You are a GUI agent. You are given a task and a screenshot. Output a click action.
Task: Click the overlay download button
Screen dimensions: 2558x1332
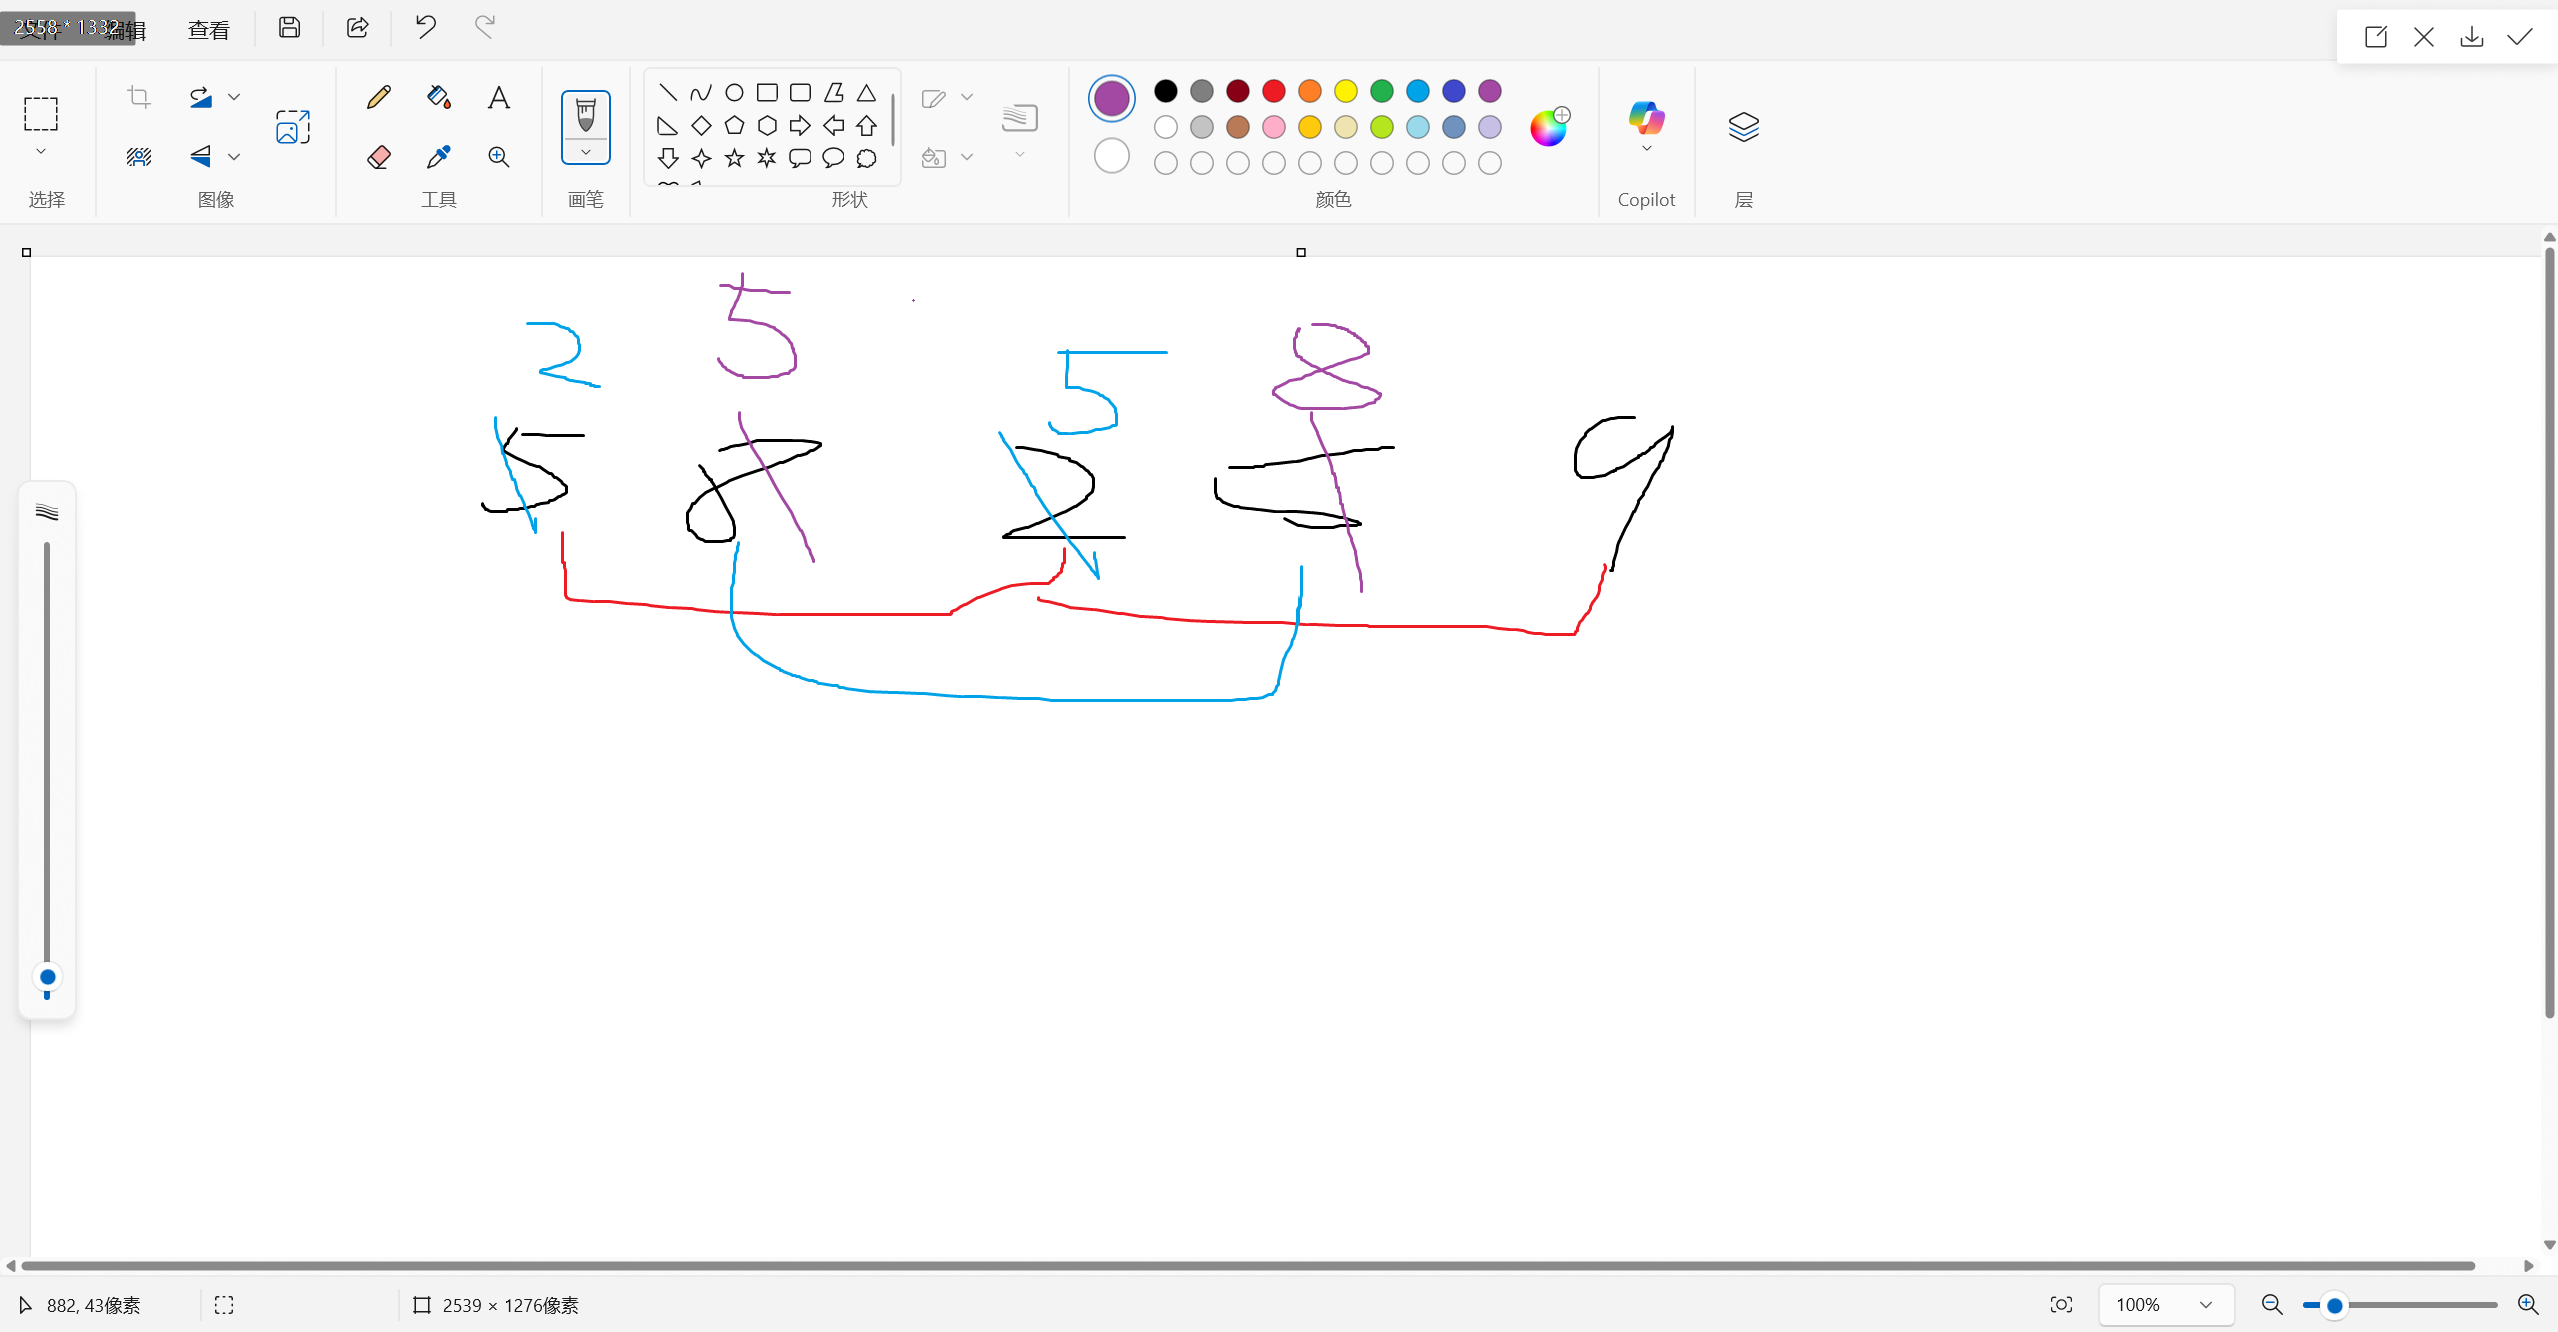[x=2471, y=37]
